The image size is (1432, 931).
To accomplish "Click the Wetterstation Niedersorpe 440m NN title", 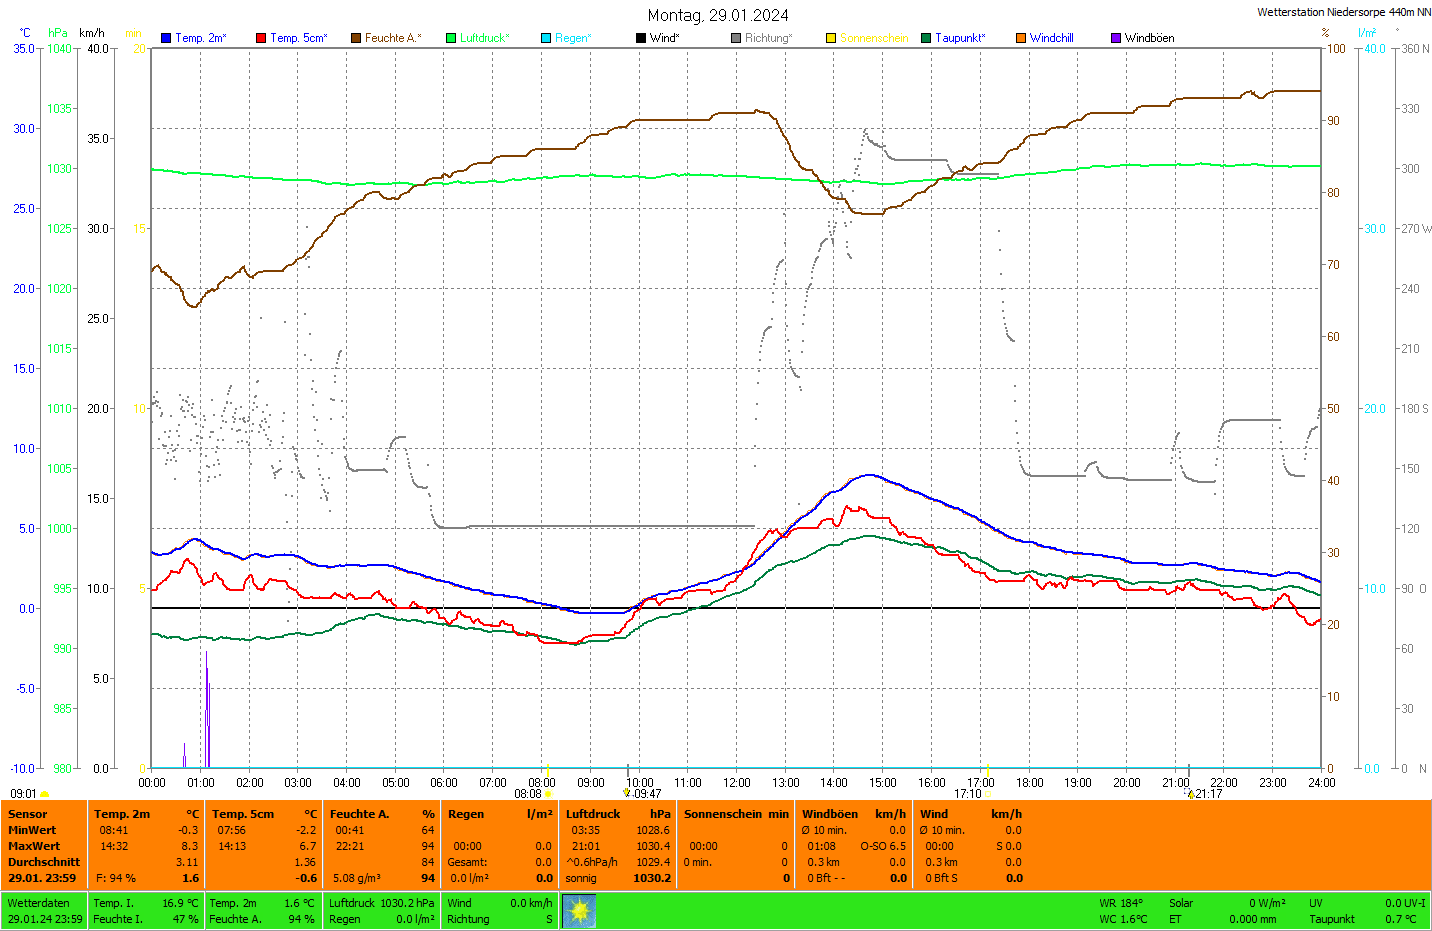I will pyautogui.click(x=1343, y=12).
